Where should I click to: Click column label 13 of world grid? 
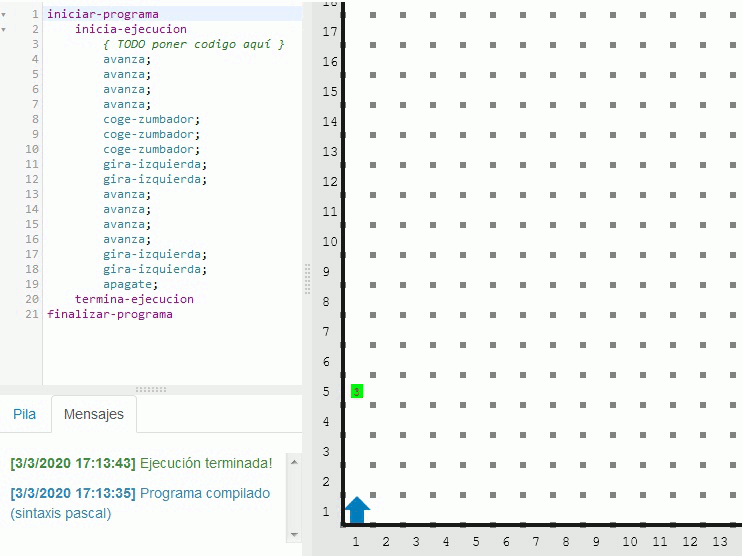click(720, 541)
